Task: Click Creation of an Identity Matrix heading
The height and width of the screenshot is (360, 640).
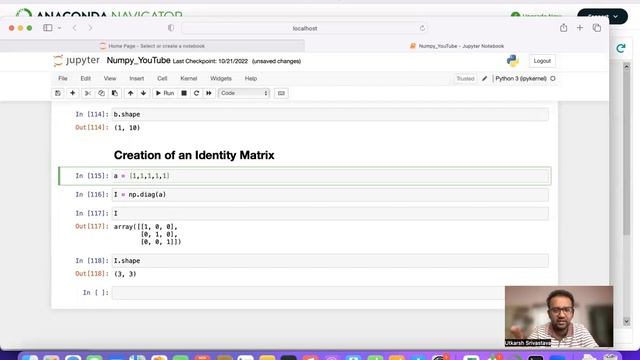Action: 194,155
